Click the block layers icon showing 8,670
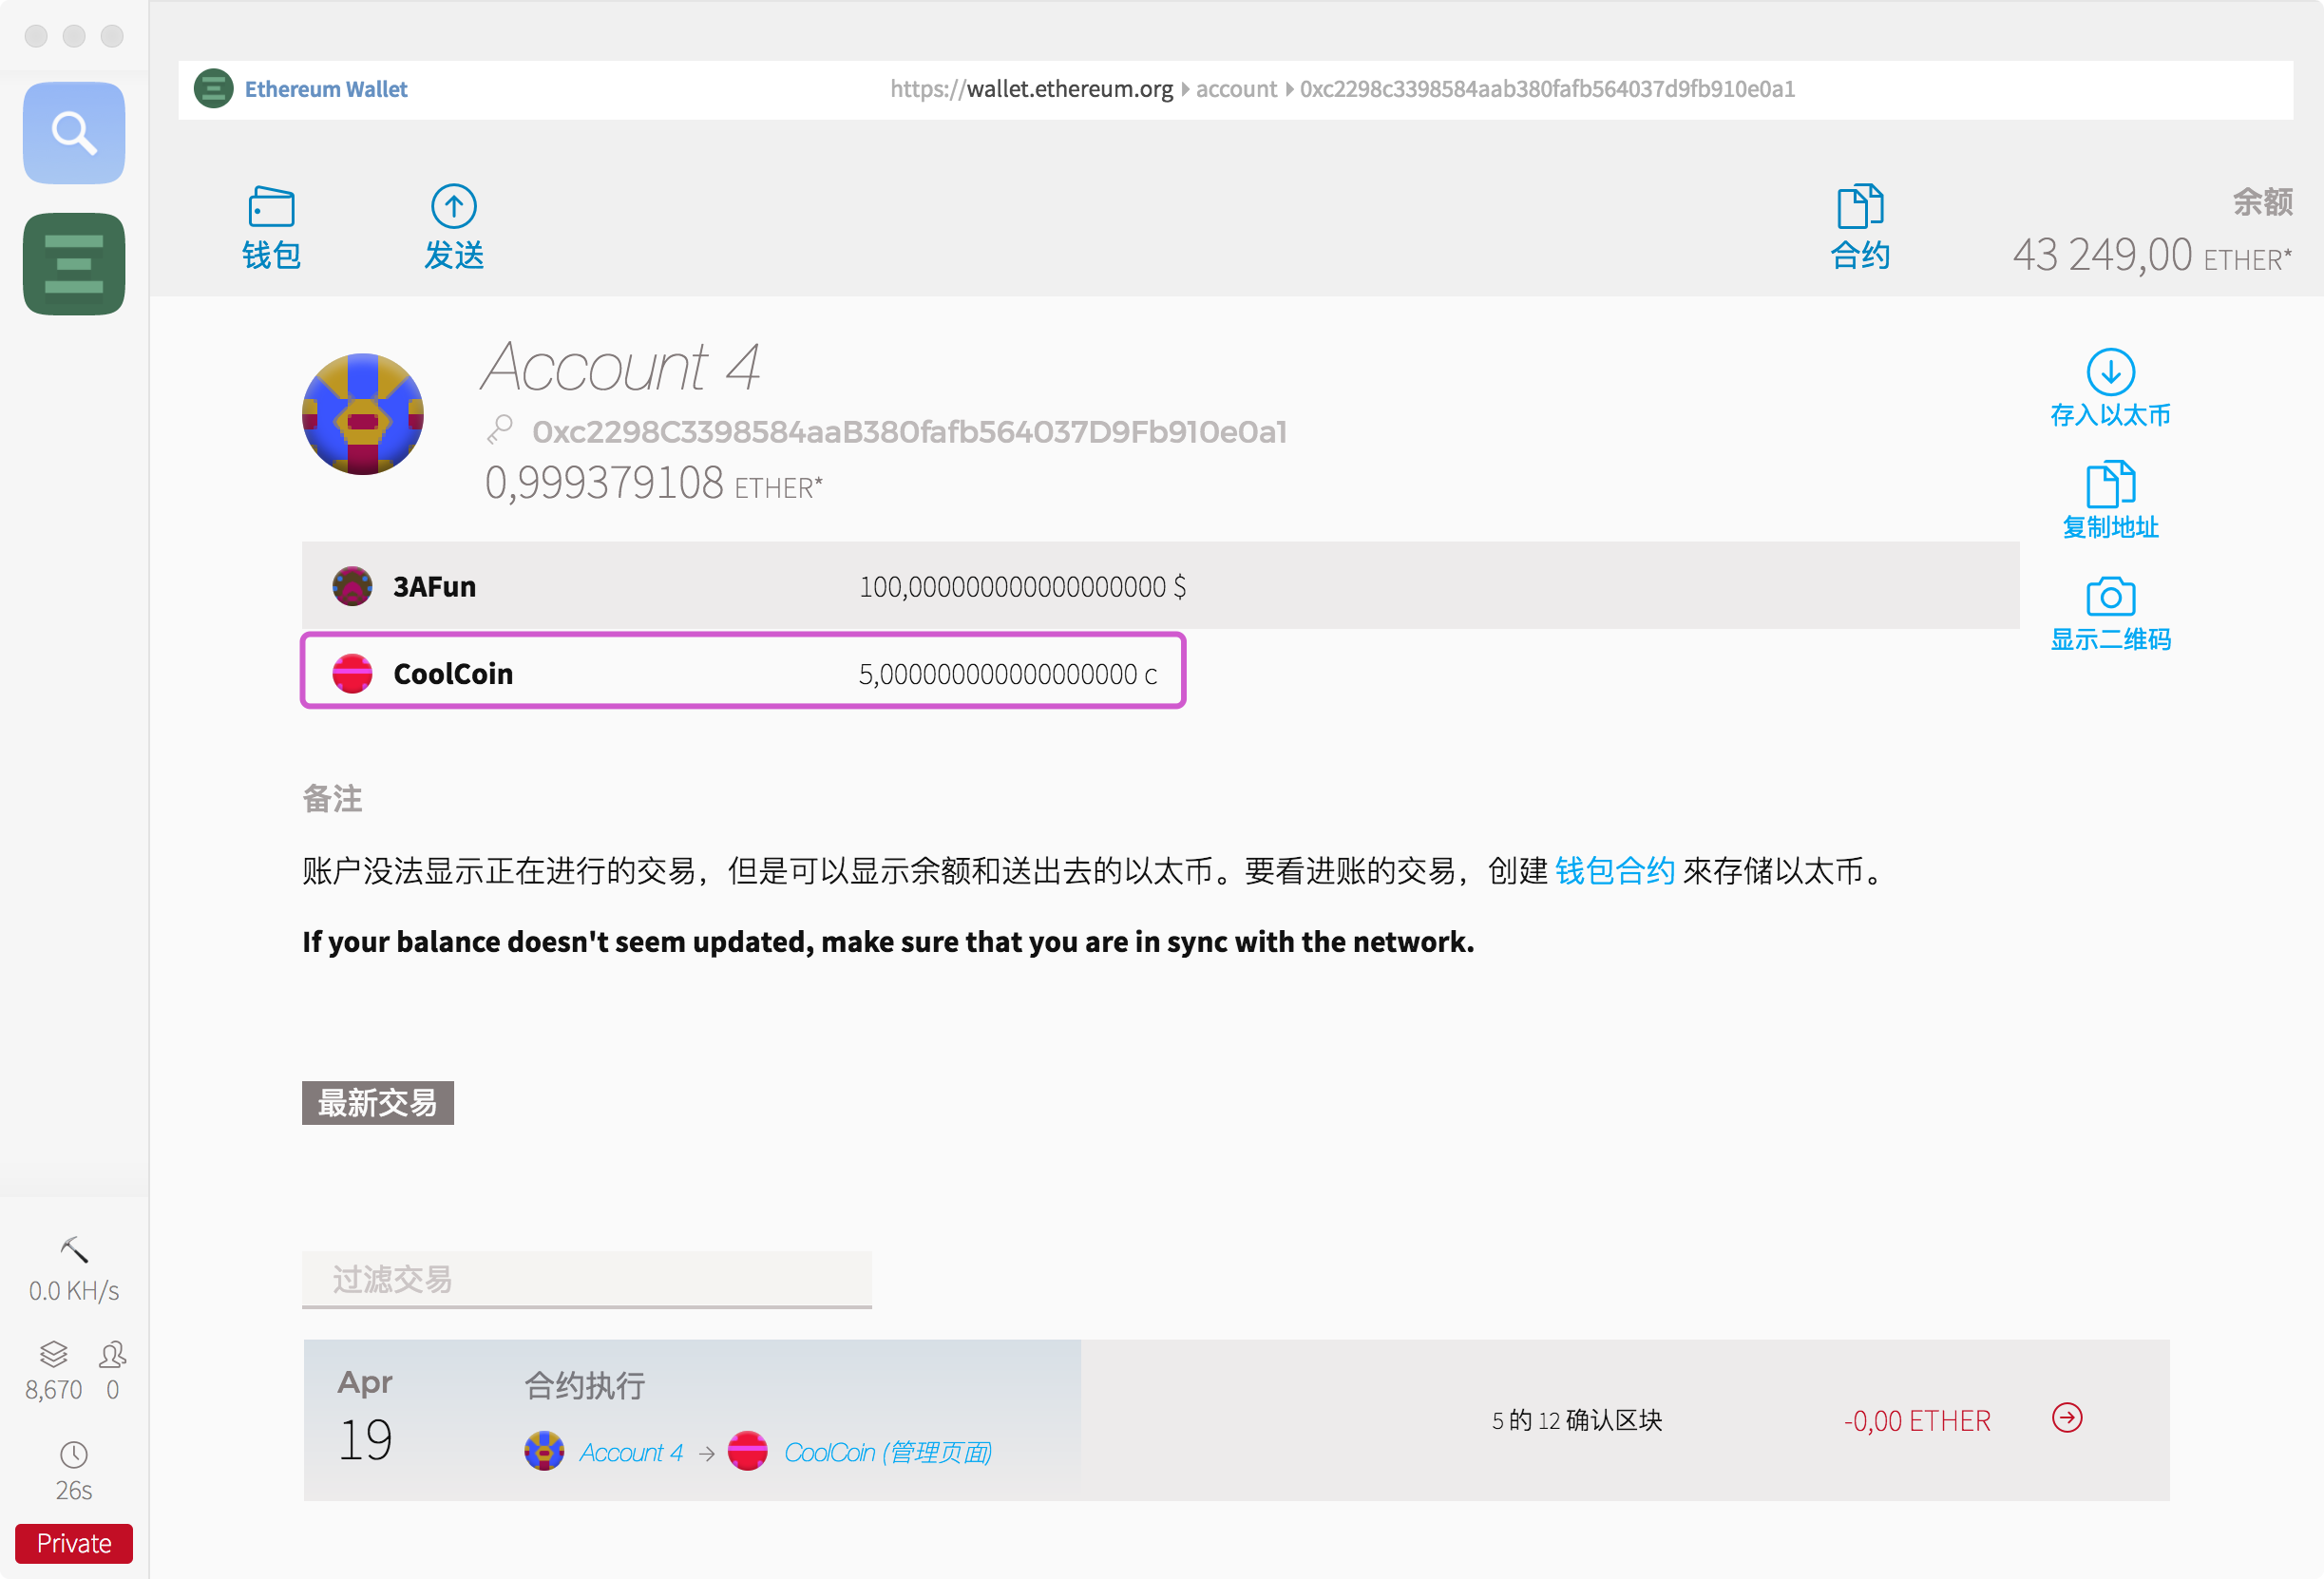This screenshot has height=1579, width=2324. pyautogui.click(x=54, y=1354)
